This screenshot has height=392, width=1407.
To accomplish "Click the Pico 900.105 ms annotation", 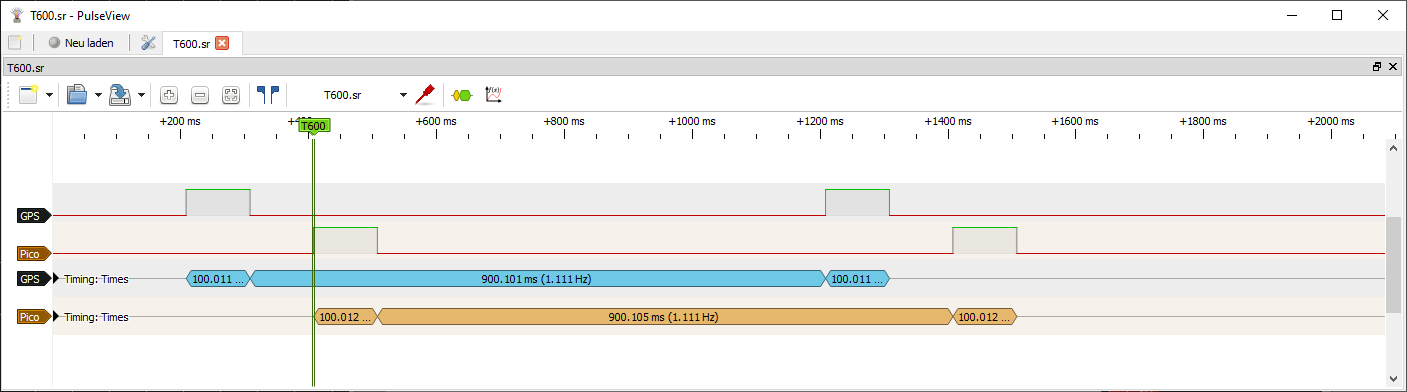I will 665,317.
